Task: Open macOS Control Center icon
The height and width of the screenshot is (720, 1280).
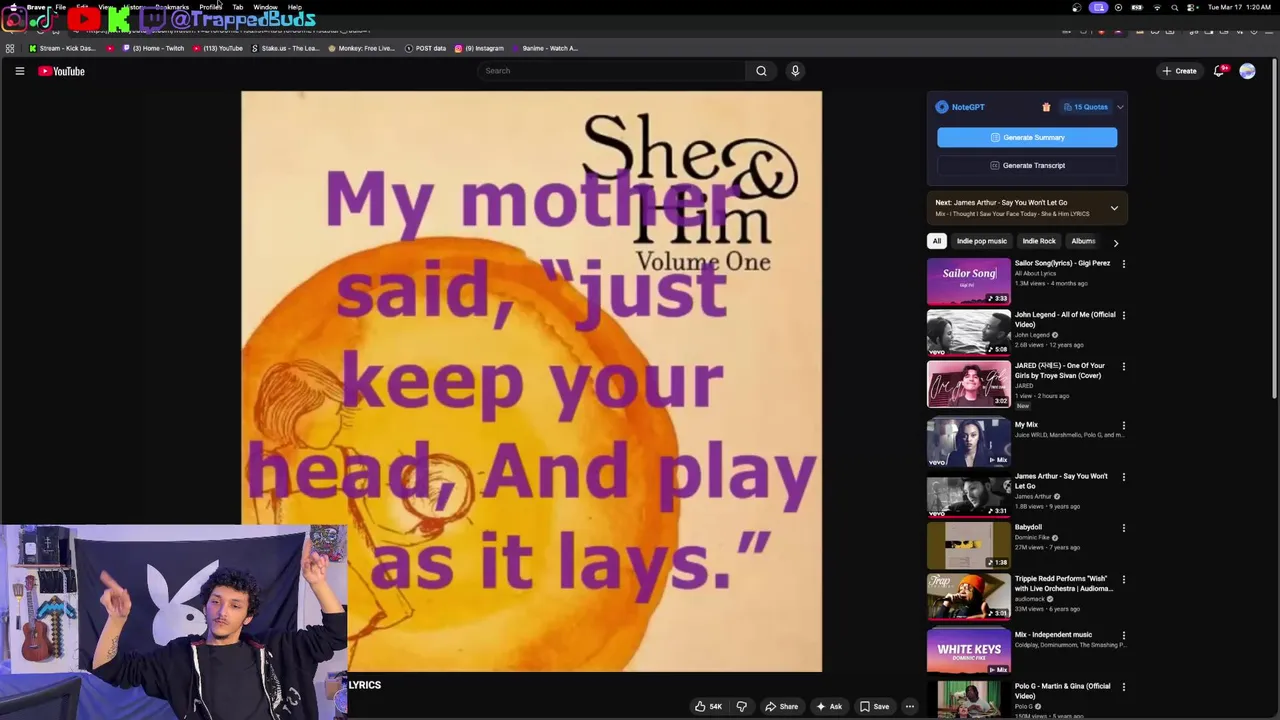Action: coord(1192,7)
